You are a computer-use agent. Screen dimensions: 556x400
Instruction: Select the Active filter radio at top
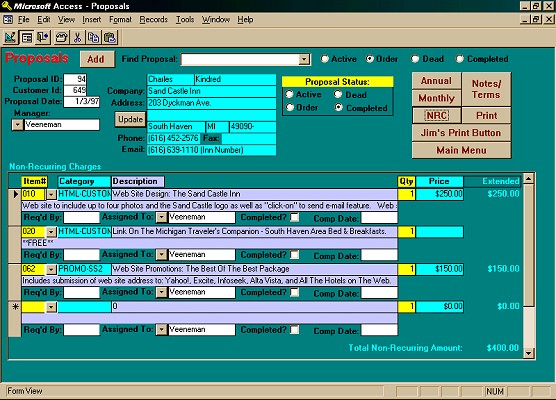click(x=324, y=59)
